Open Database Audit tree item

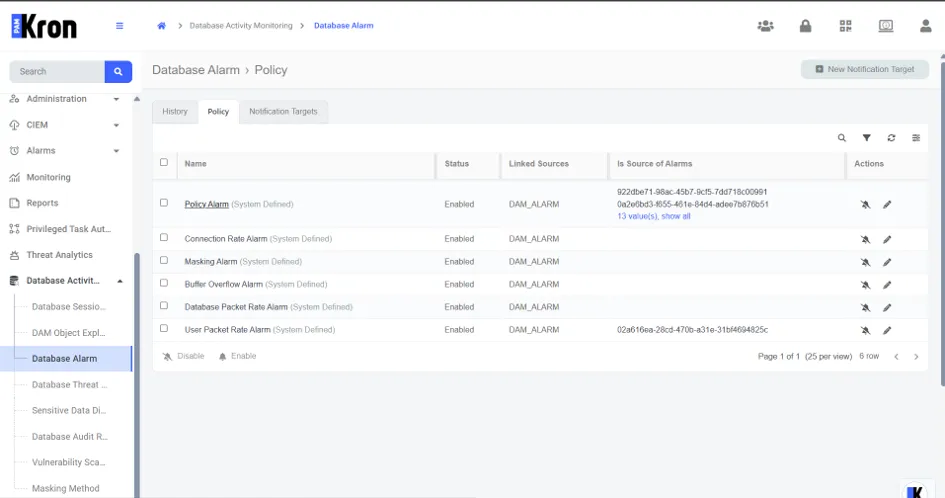[x=69, y=437]
